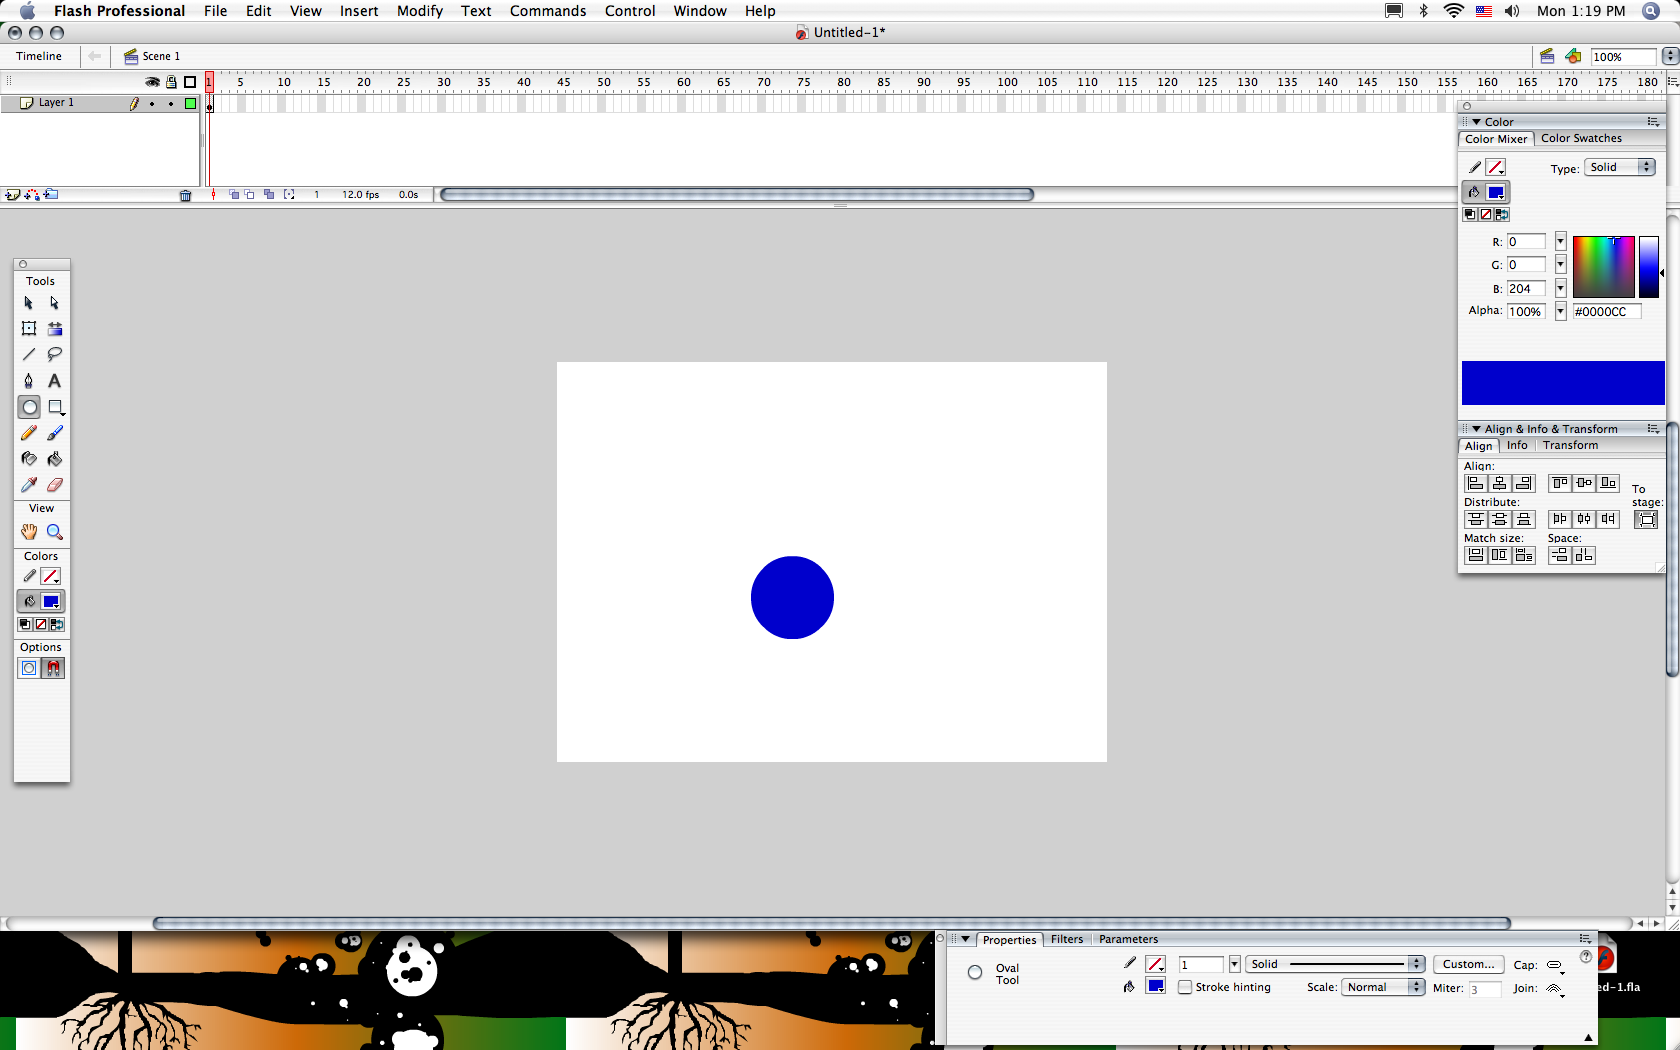Screen dimensions: 1680x1050
Task: Click the Custom... stroke button
Action: 1468,964
